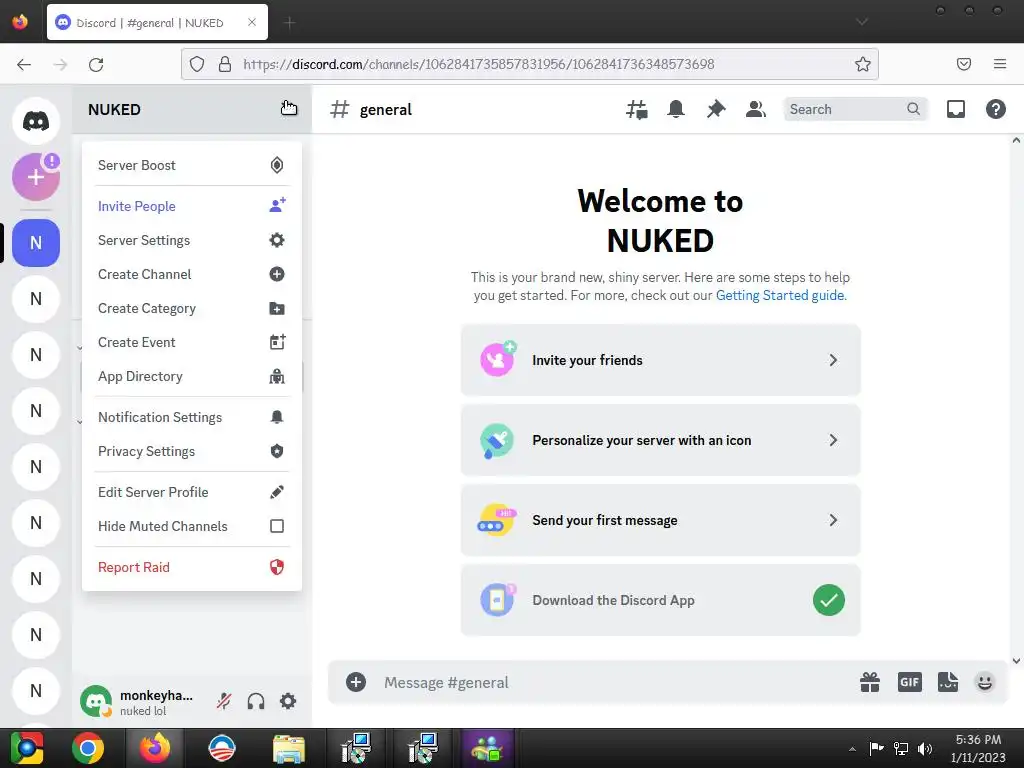
Task: Click the site security lock icon
Action: 225,64
